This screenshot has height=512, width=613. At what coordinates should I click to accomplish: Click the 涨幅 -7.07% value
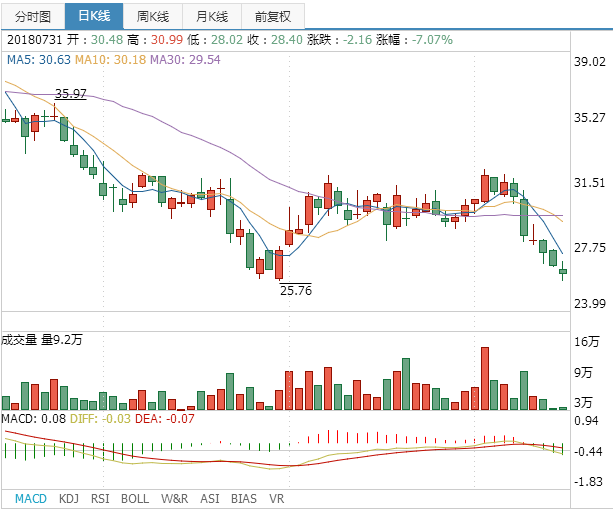click(x=414, y=39)
